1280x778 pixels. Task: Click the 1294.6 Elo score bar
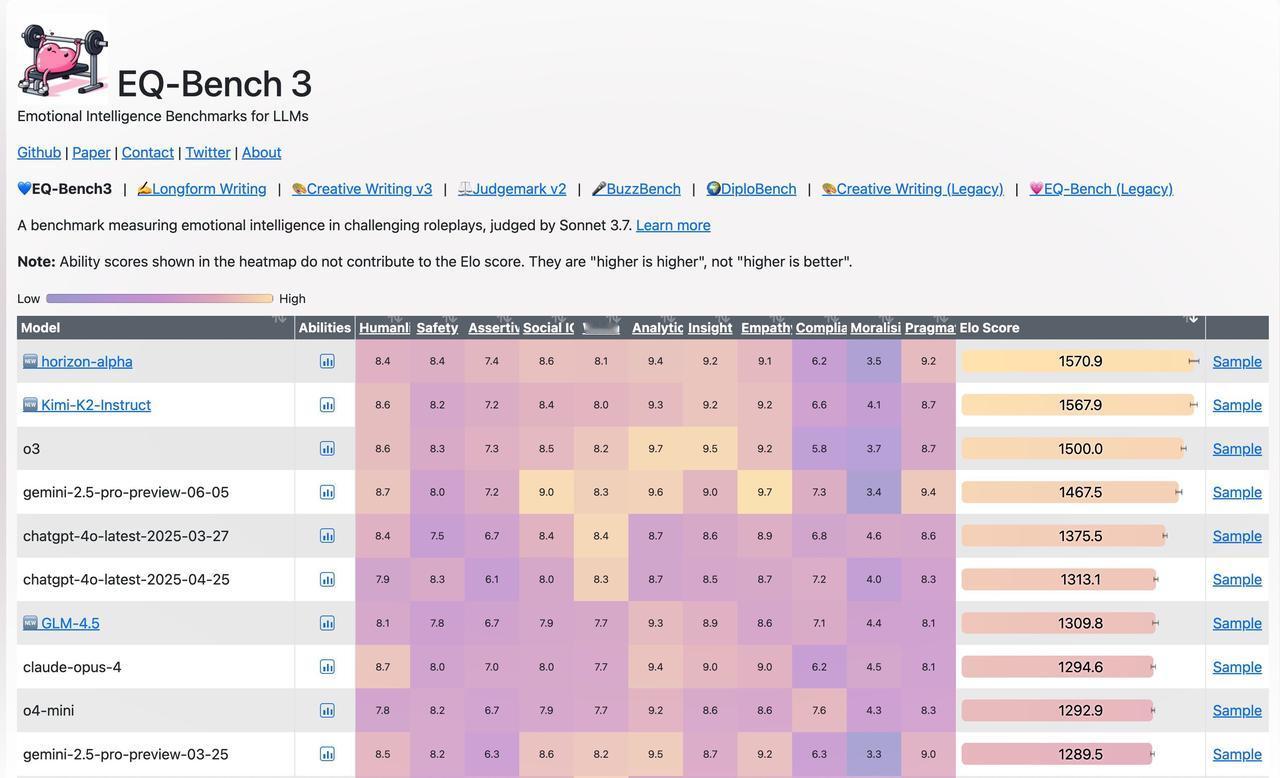[1059, 667]
